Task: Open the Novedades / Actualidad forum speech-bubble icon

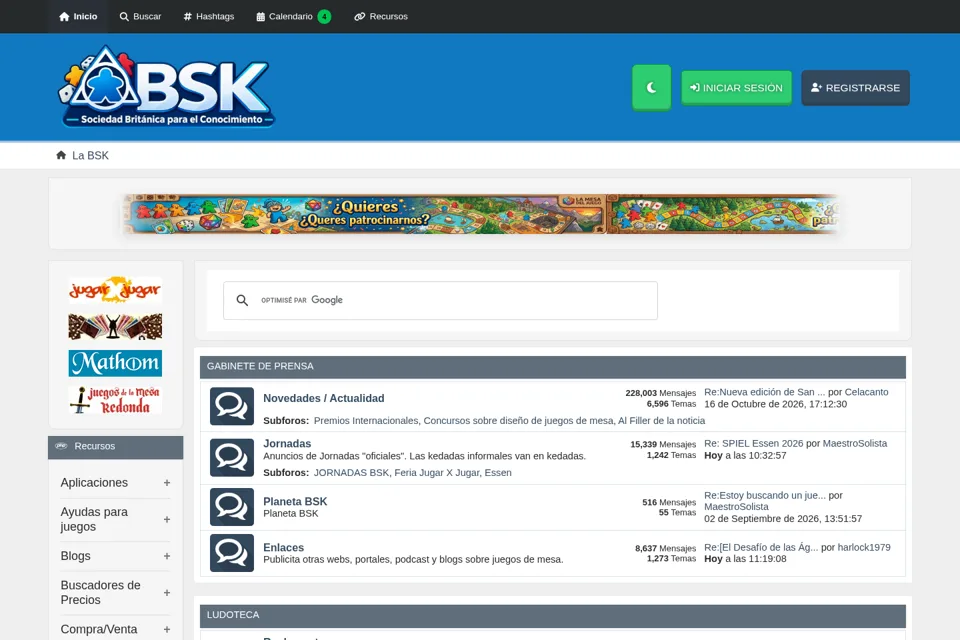Action: [231, 406]
